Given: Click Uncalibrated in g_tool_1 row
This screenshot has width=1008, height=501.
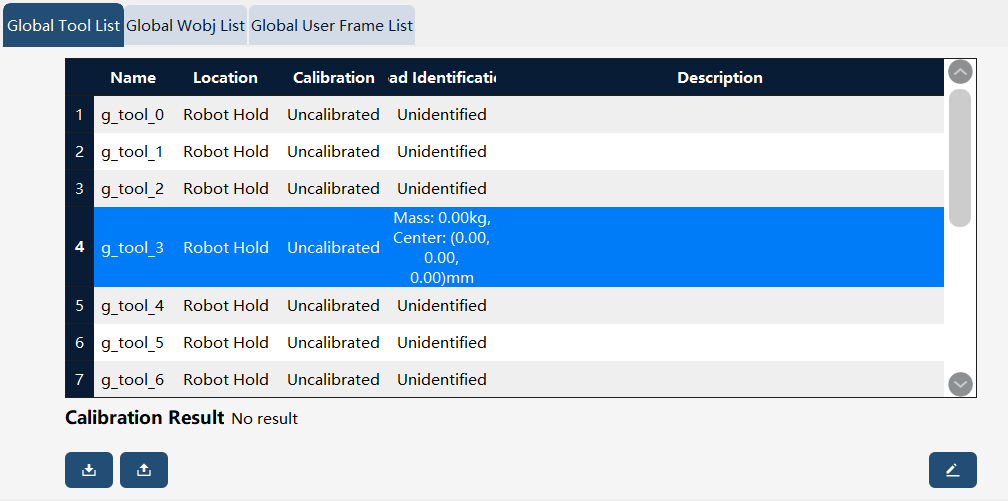Looking at the screenshot, I should pyautogui.click(x=333, y=152).
